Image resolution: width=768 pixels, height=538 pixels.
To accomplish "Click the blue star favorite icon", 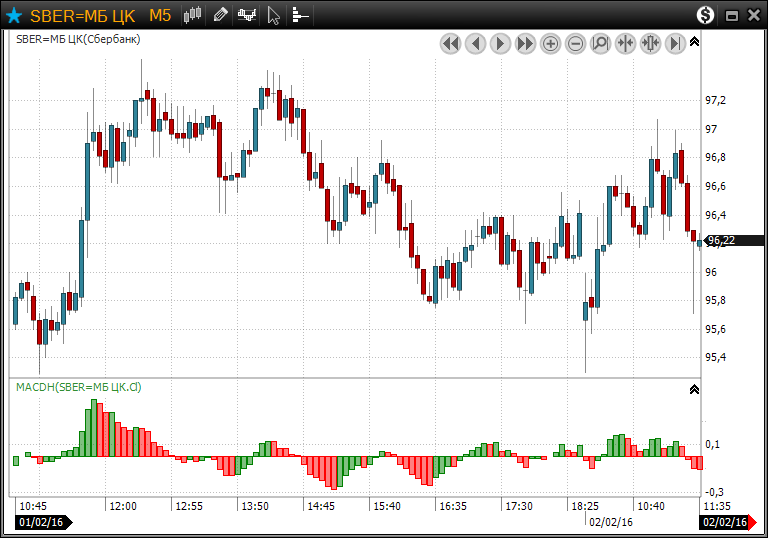I will (14, 15).
